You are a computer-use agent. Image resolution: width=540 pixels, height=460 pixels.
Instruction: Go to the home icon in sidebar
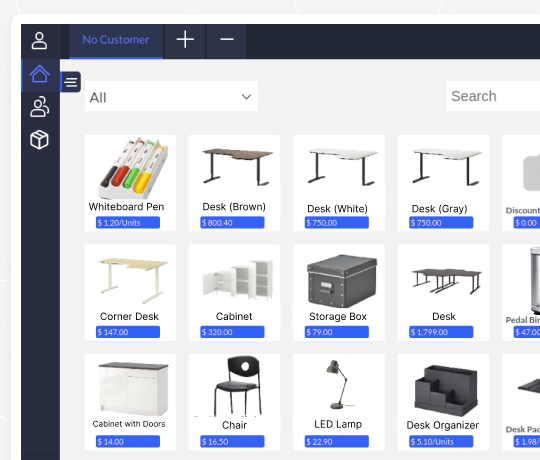tap(40, 74)
